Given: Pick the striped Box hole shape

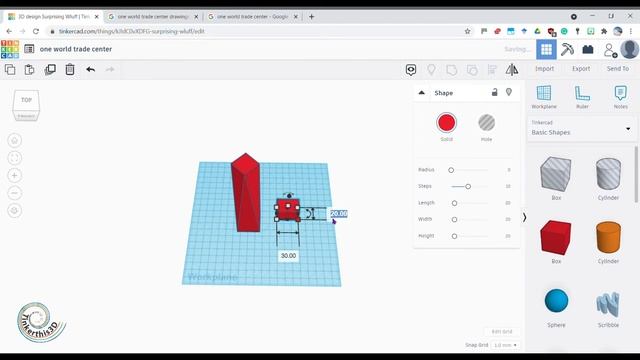Looking at the screenshot, I should coord(556,174).
